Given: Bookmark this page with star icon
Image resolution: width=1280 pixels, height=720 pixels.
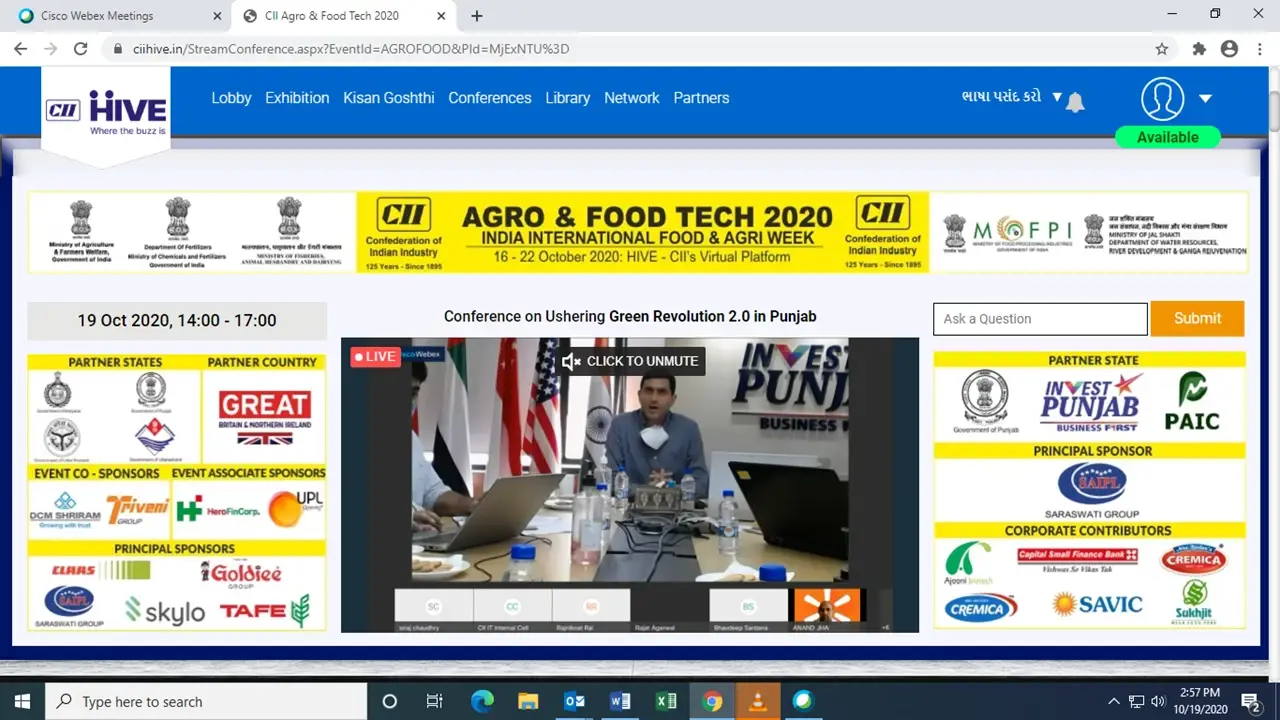Looking at the screenshot, I should [1161, 49].
